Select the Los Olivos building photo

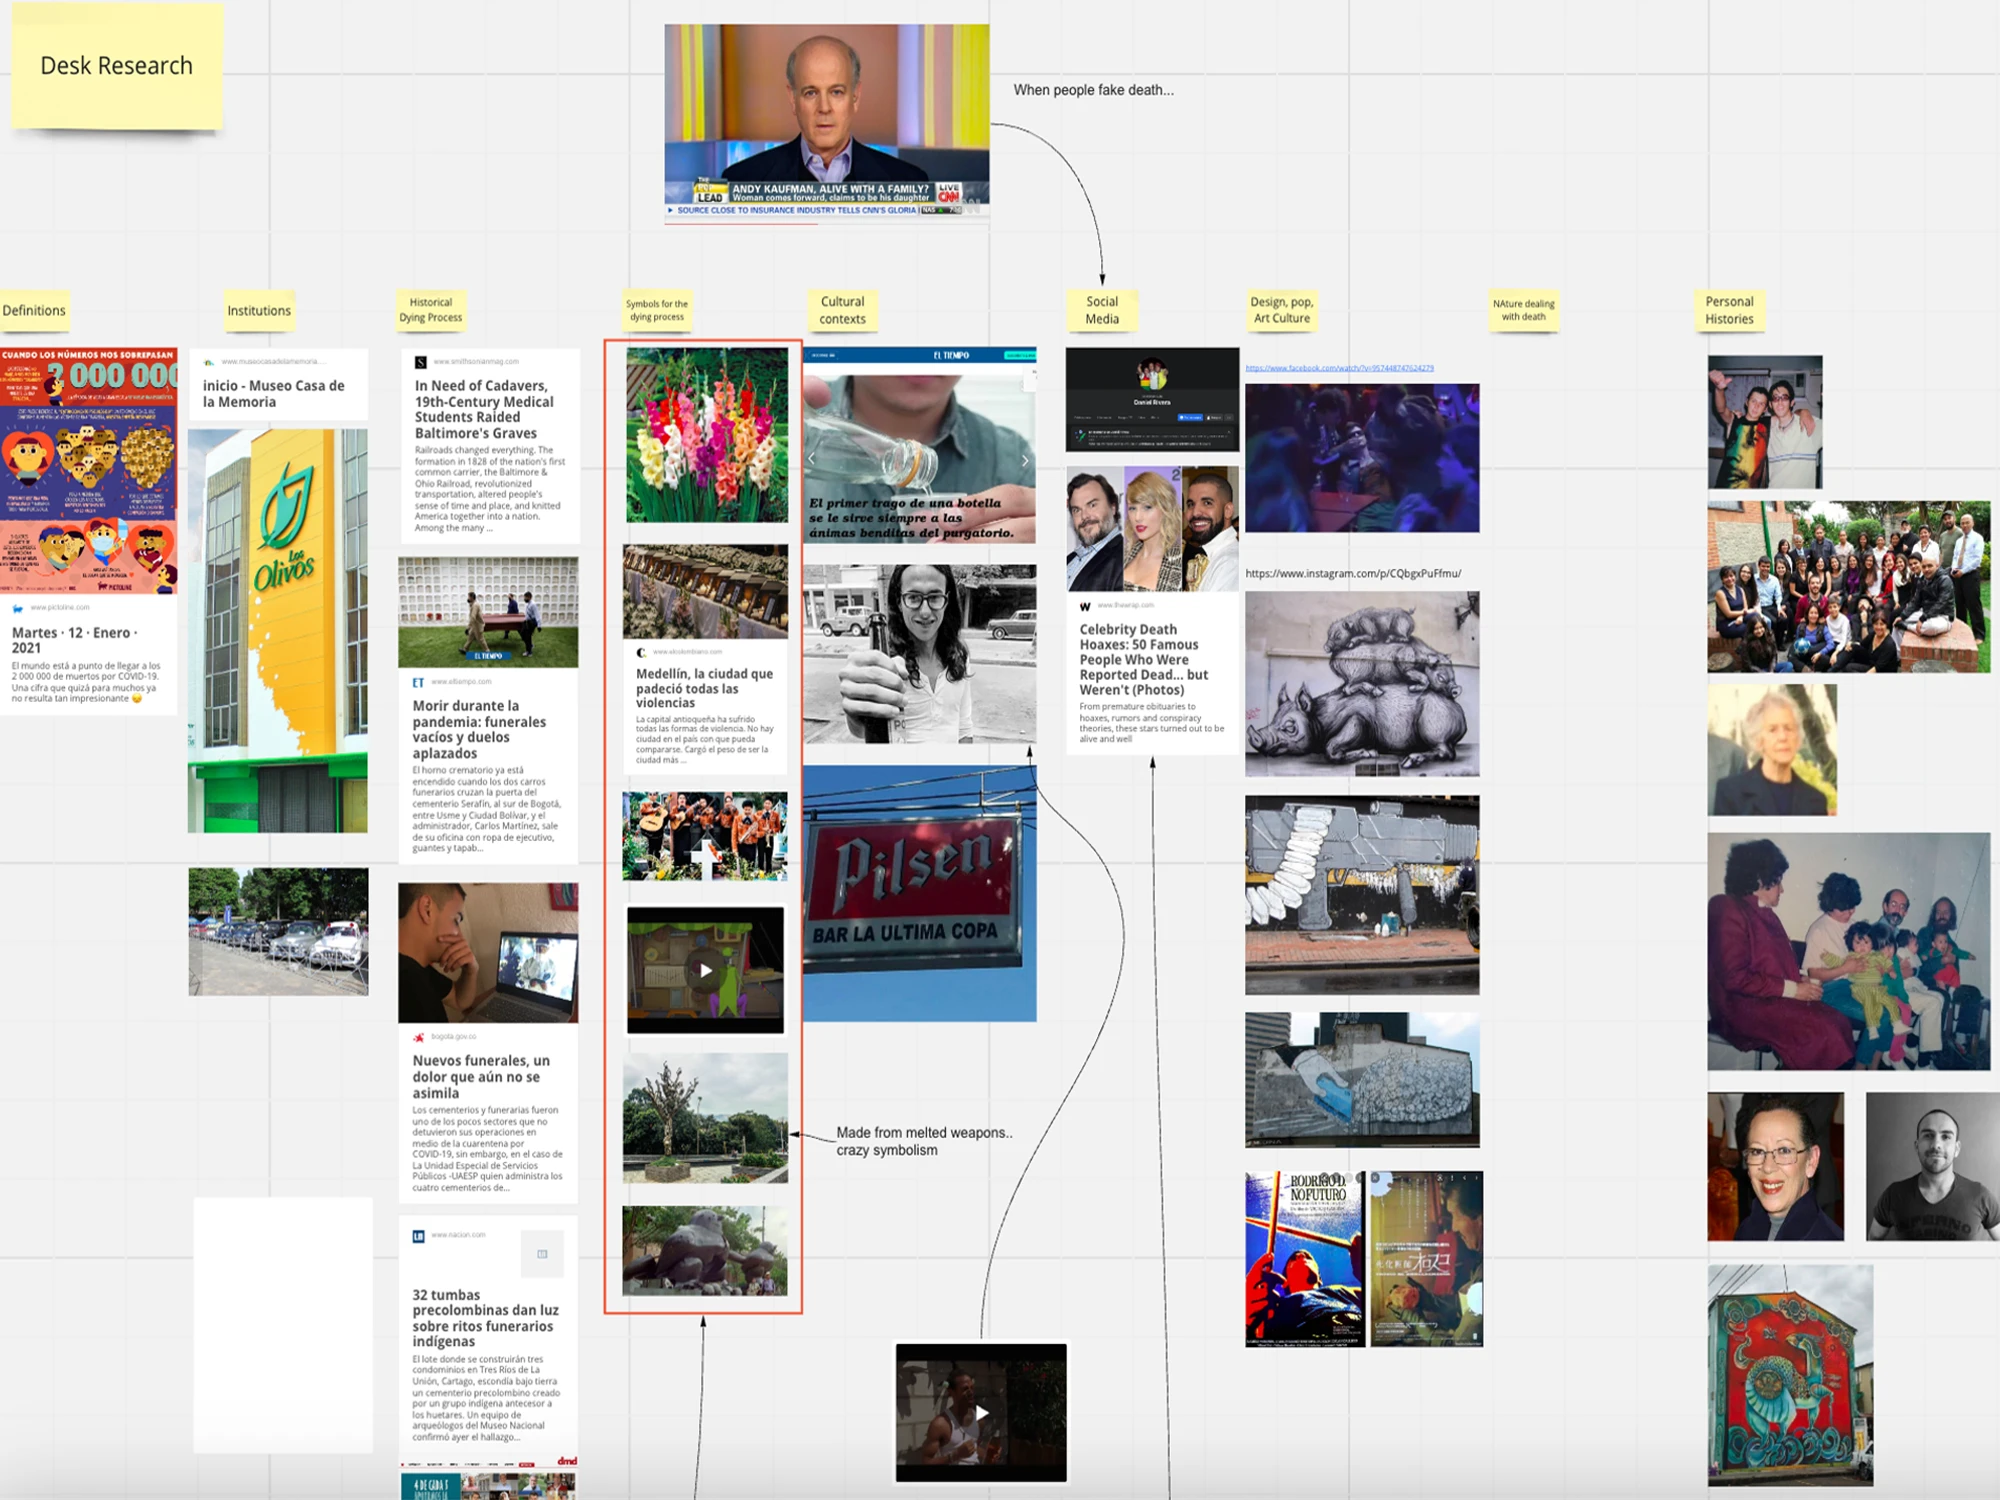pos(278,630)
